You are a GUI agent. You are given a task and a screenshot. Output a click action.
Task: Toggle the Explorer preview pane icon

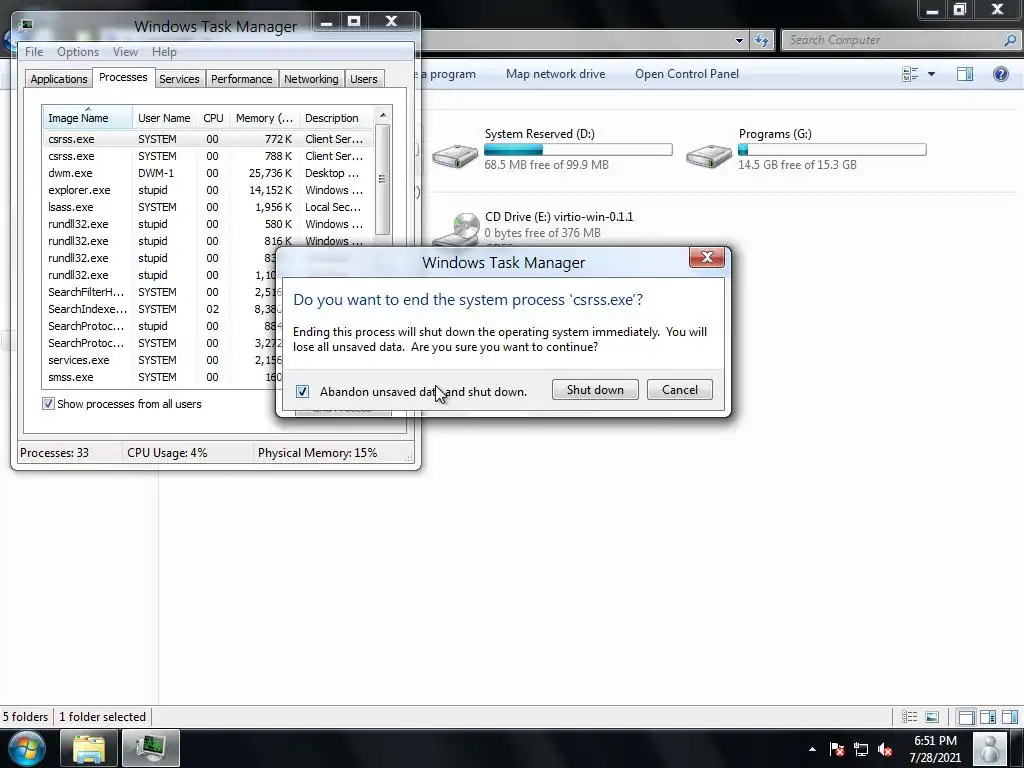965,74
